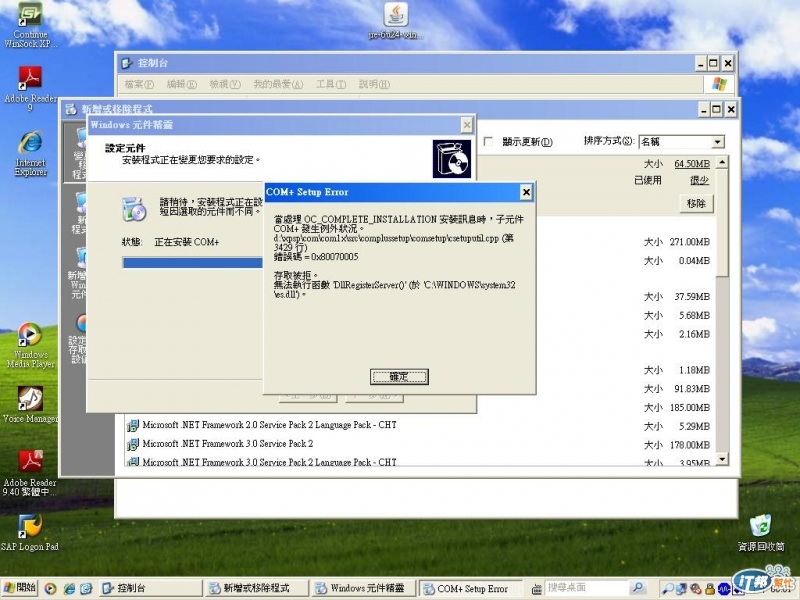The width and height of the screenshot is (800, 600).
Task: Open the 我的最愛(A) menu in 控制台 window
Action: click(278, 84)
